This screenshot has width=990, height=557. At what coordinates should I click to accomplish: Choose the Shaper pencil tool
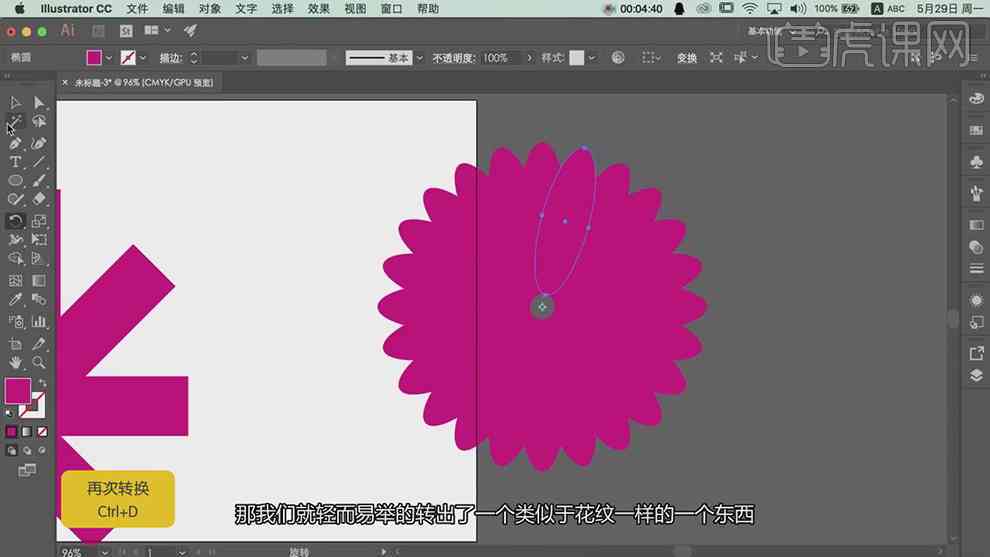(15, 199)
